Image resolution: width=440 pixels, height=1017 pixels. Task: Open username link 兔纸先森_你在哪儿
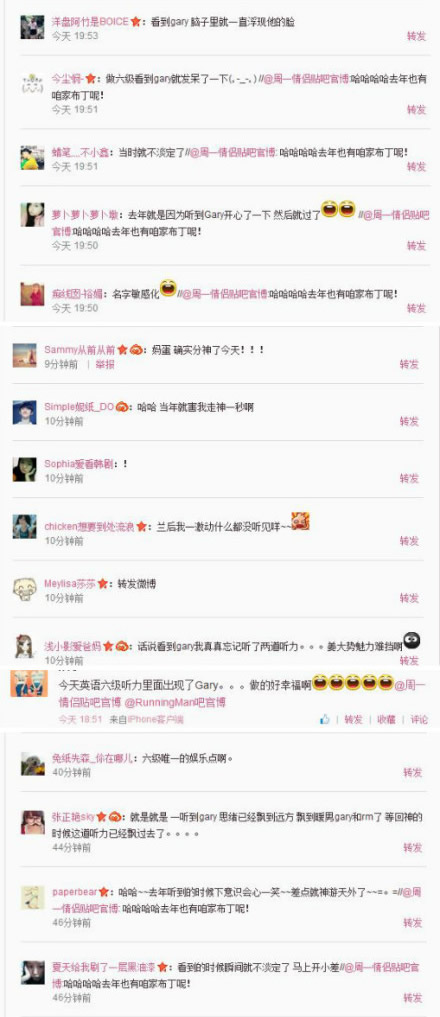[x=93, y=758]
